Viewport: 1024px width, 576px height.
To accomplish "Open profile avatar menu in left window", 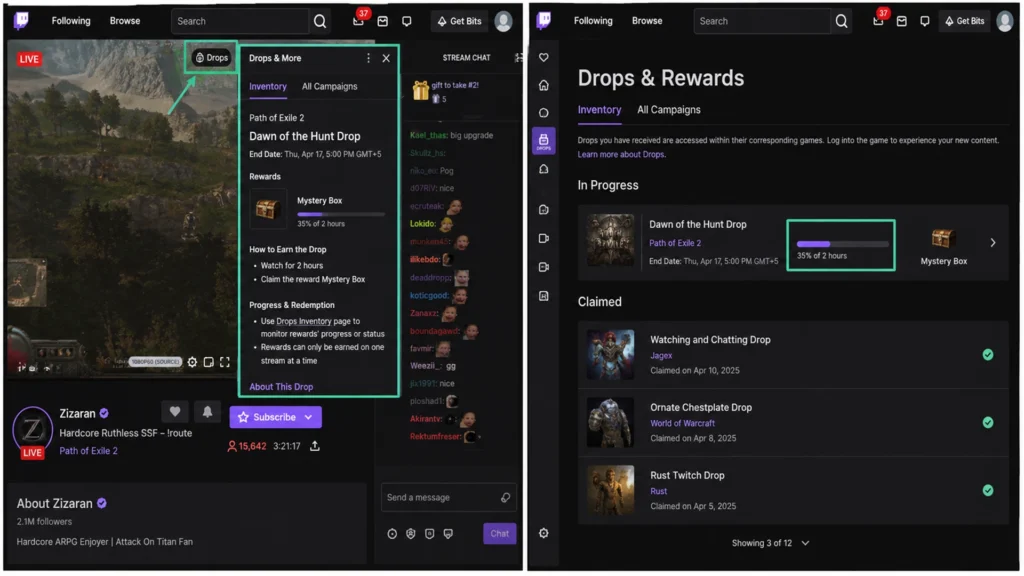I will tap(503, 21).
